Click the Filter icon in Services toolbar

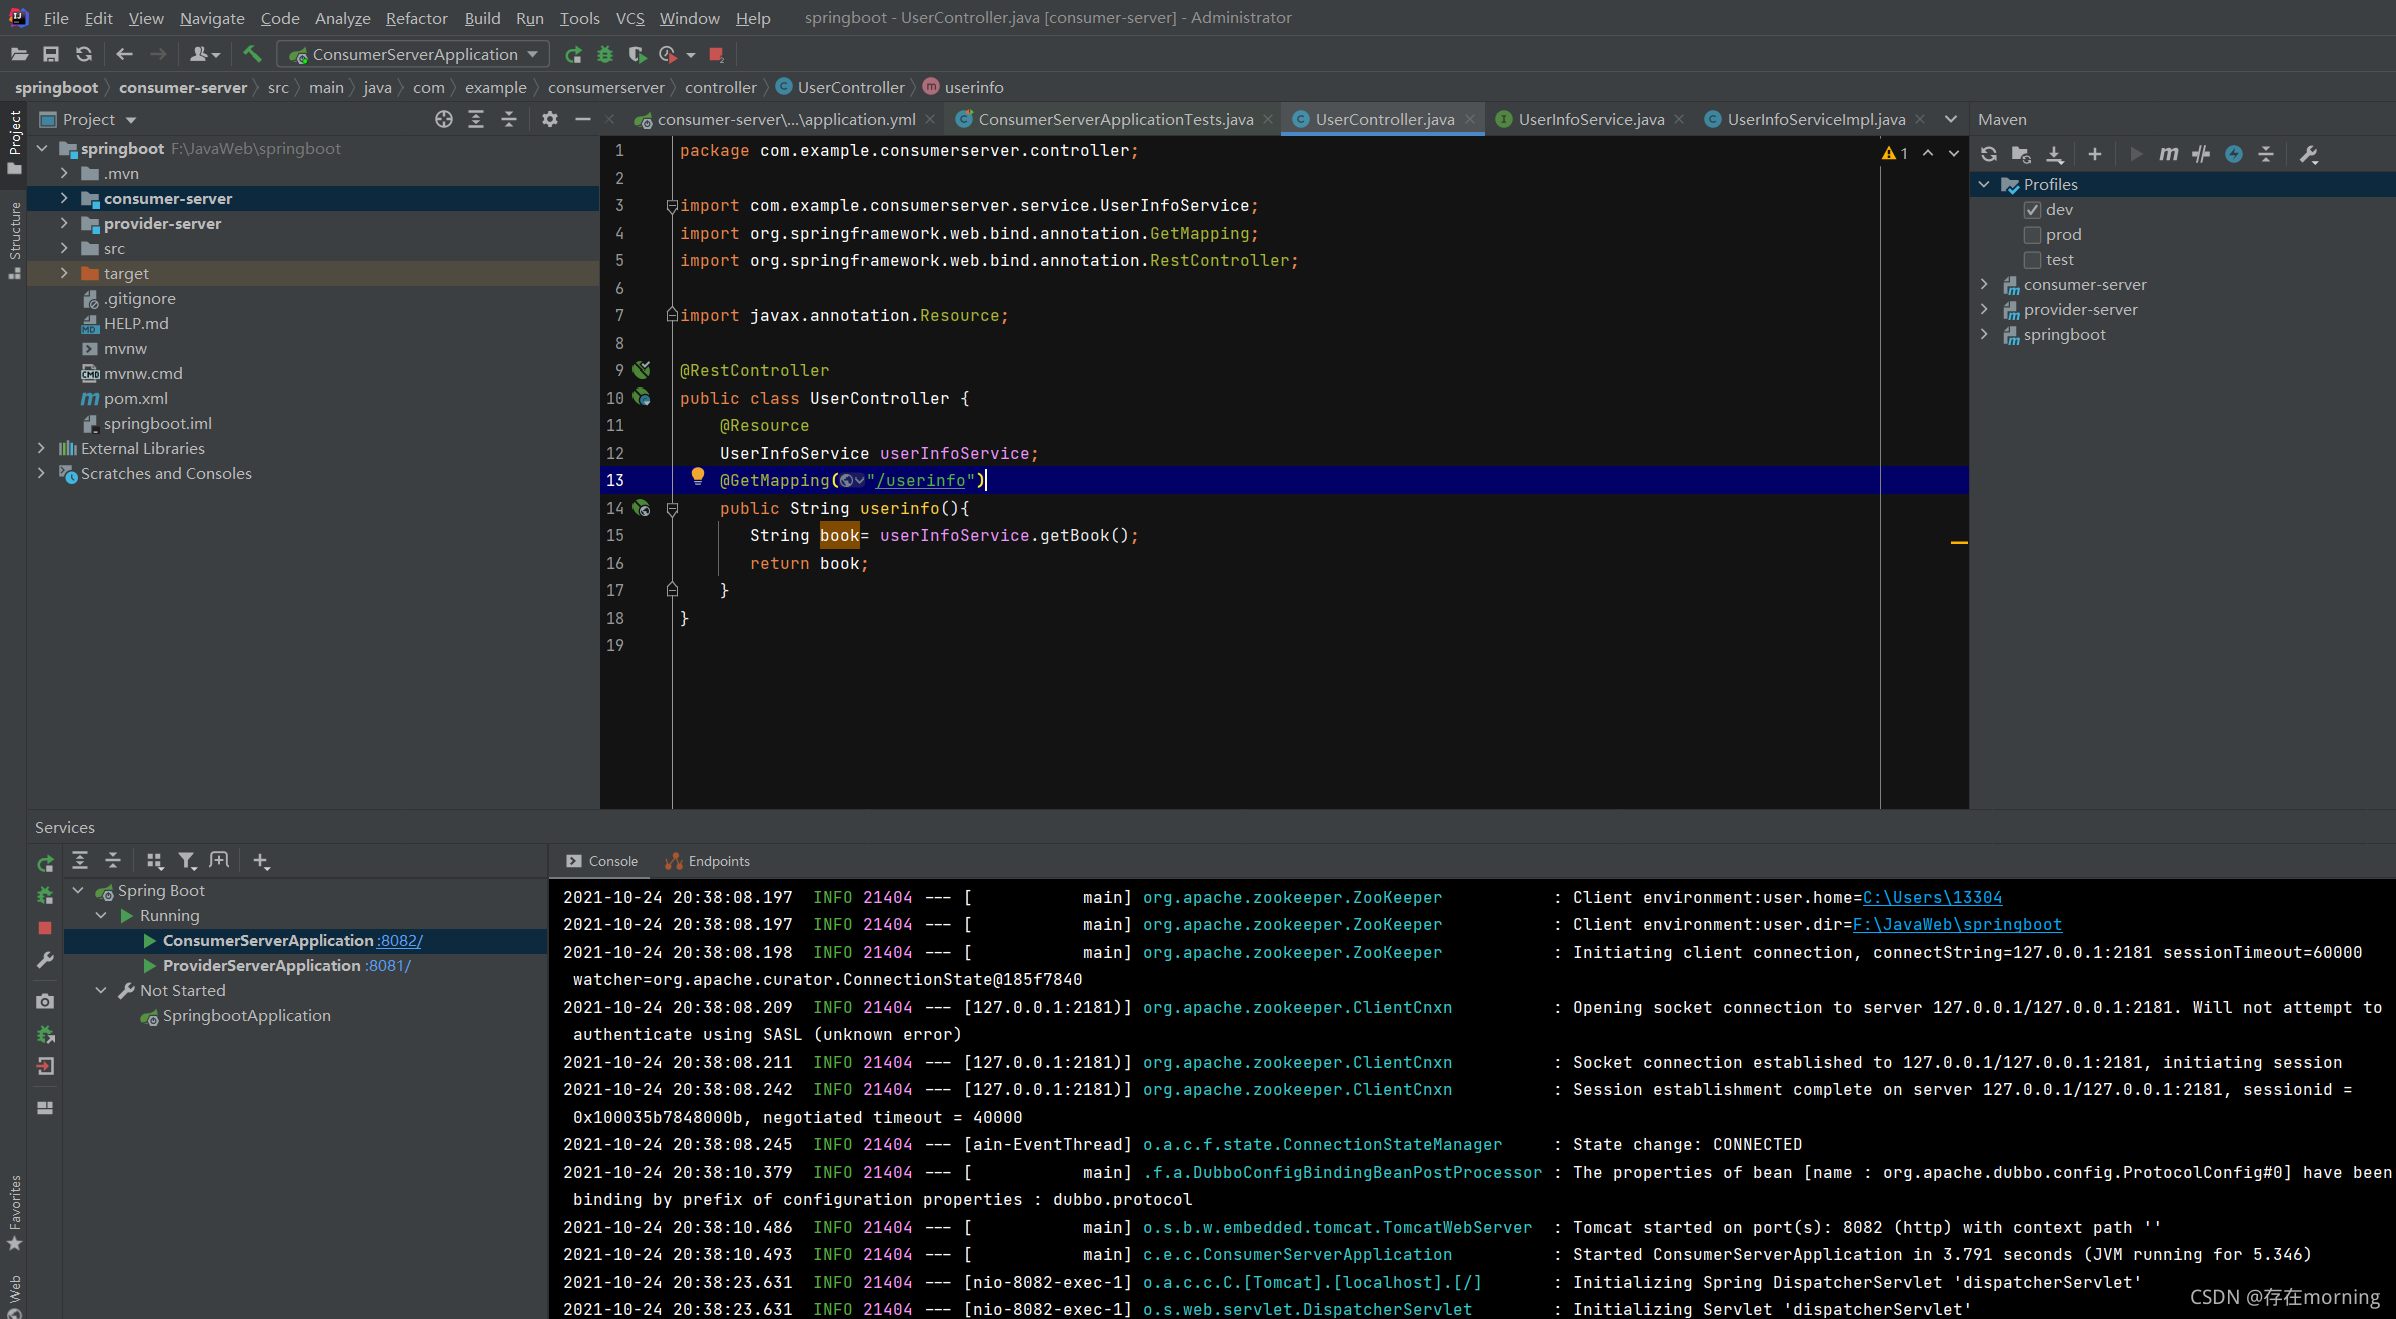(x=186, y=860)
